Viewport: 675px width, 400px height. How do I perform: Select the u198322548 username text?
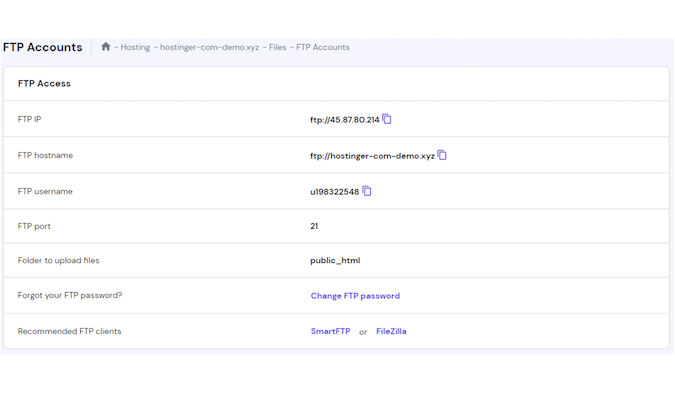[334, 192]
